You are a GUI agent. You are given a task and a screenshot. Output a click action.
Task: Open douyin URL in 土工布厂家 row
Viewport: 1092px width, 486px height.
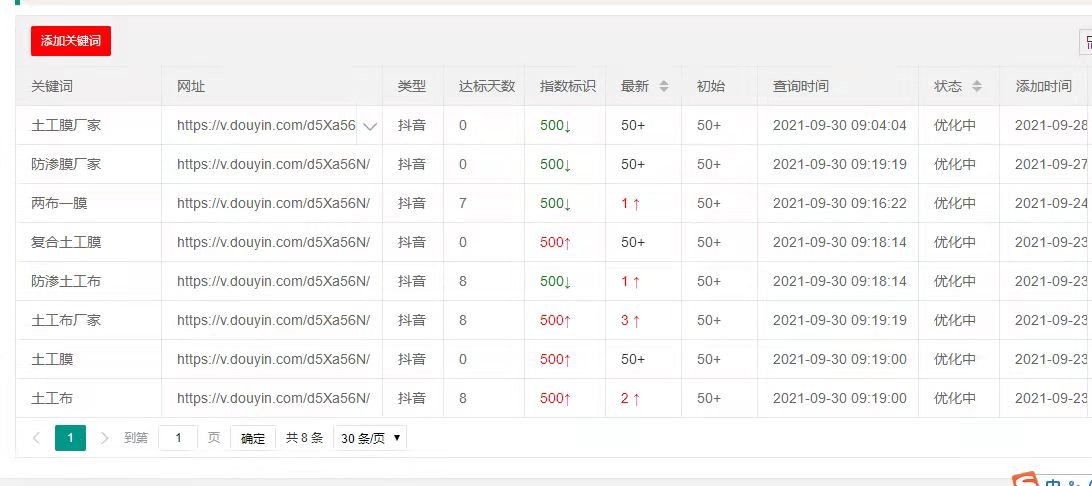273,320
